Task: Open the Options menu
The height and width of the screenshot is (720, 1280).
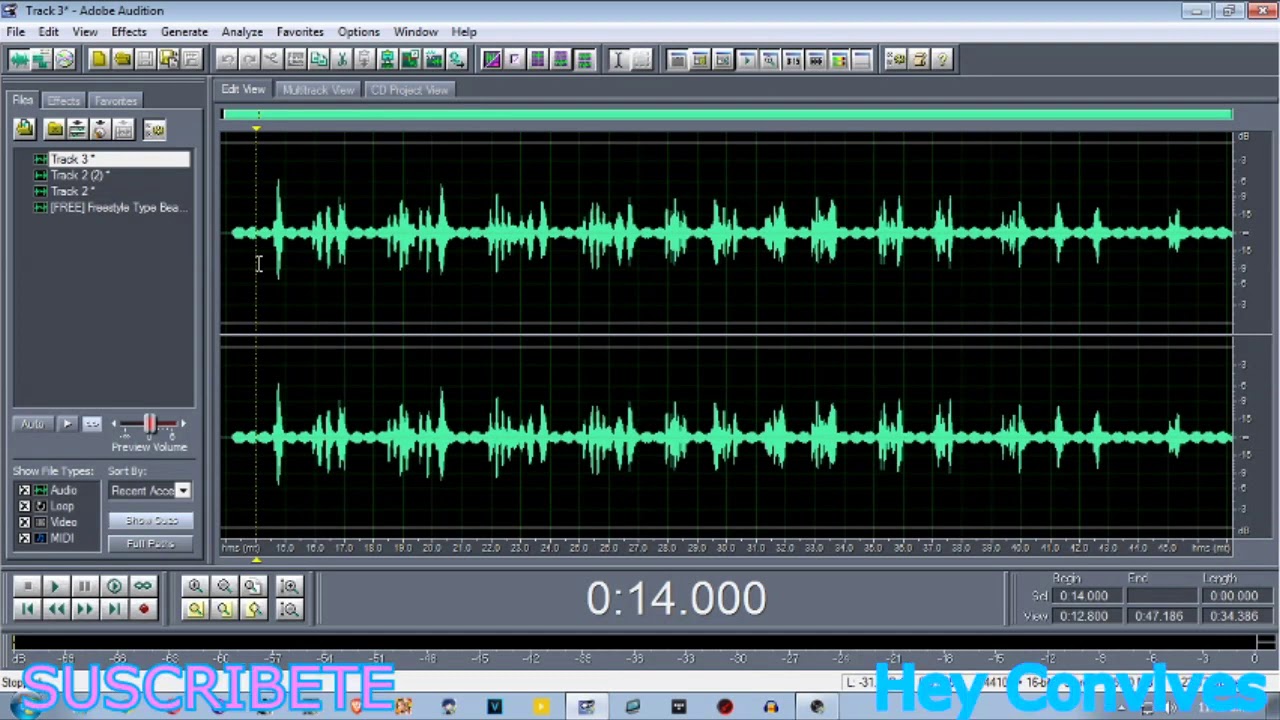Action: click(358, 32)
